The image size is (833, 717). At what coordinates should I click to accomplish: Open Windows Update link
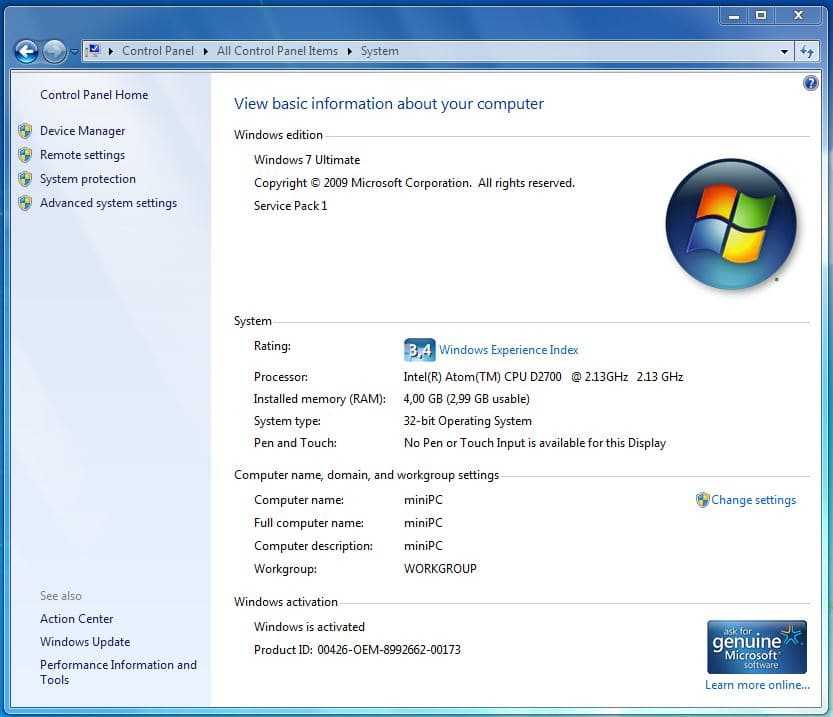(85, 642)
